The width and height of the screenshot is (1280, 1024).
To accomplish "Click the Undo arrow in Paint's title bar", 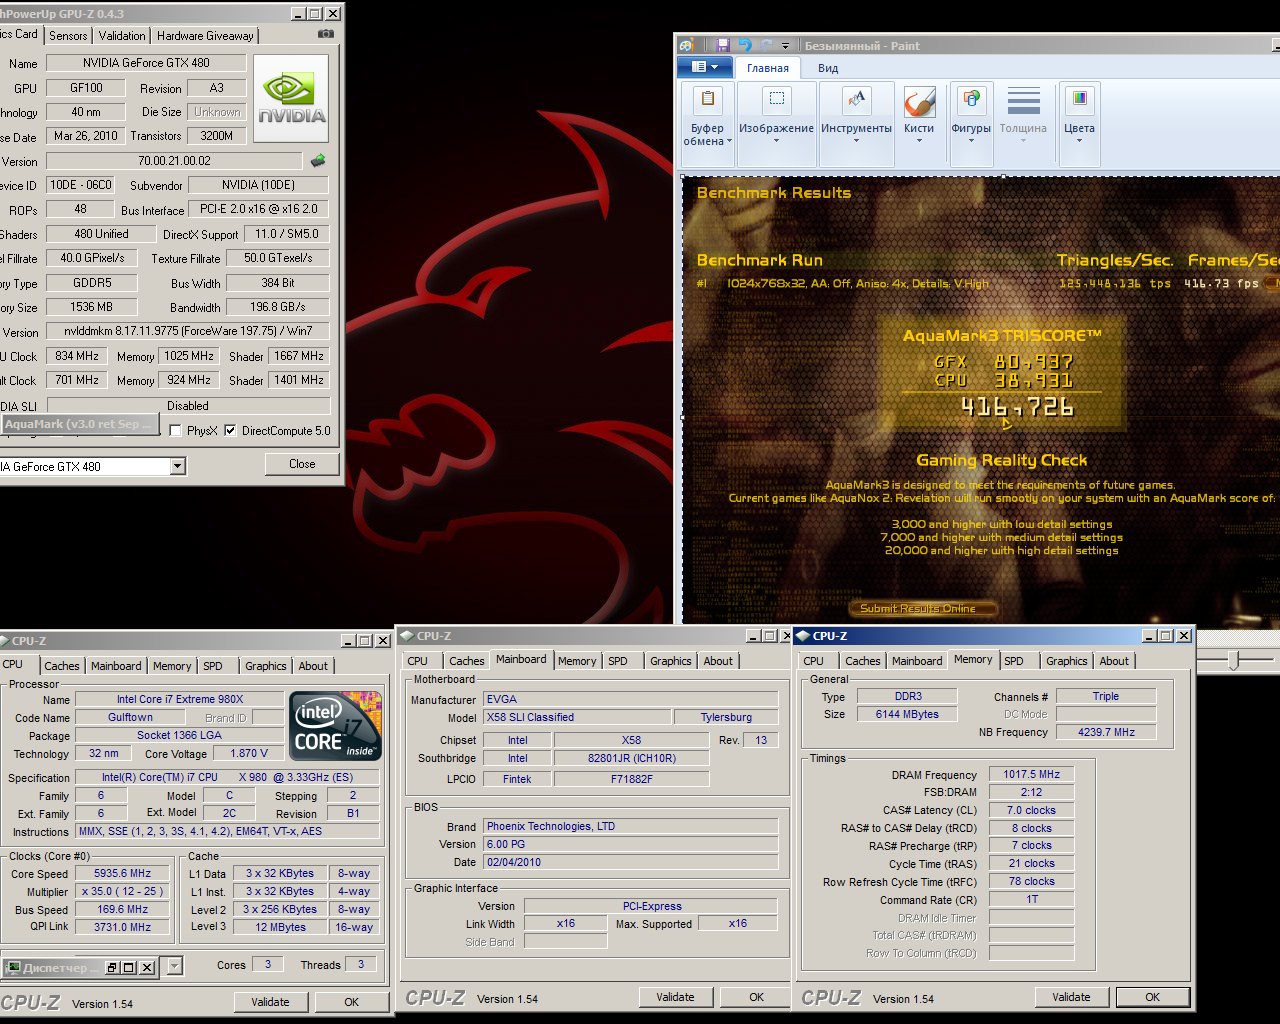I will [745, 45].
